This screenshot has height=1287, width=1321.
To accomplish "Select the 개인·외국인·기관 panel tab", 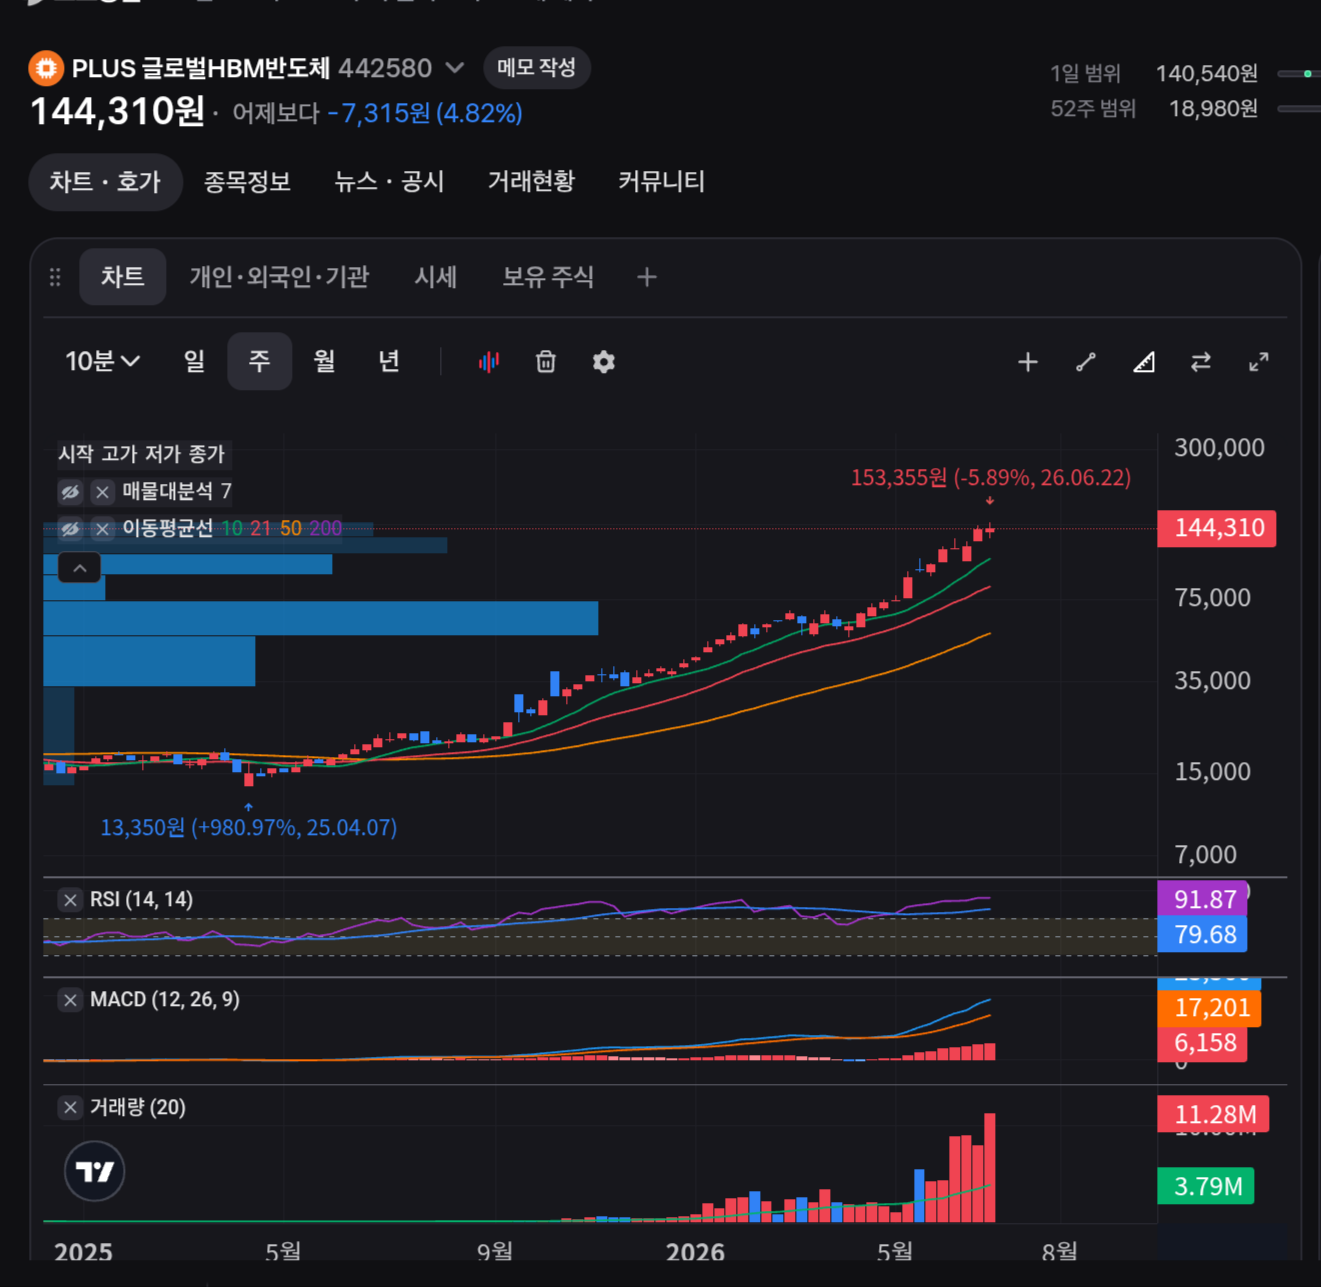I will click(279, 277).
